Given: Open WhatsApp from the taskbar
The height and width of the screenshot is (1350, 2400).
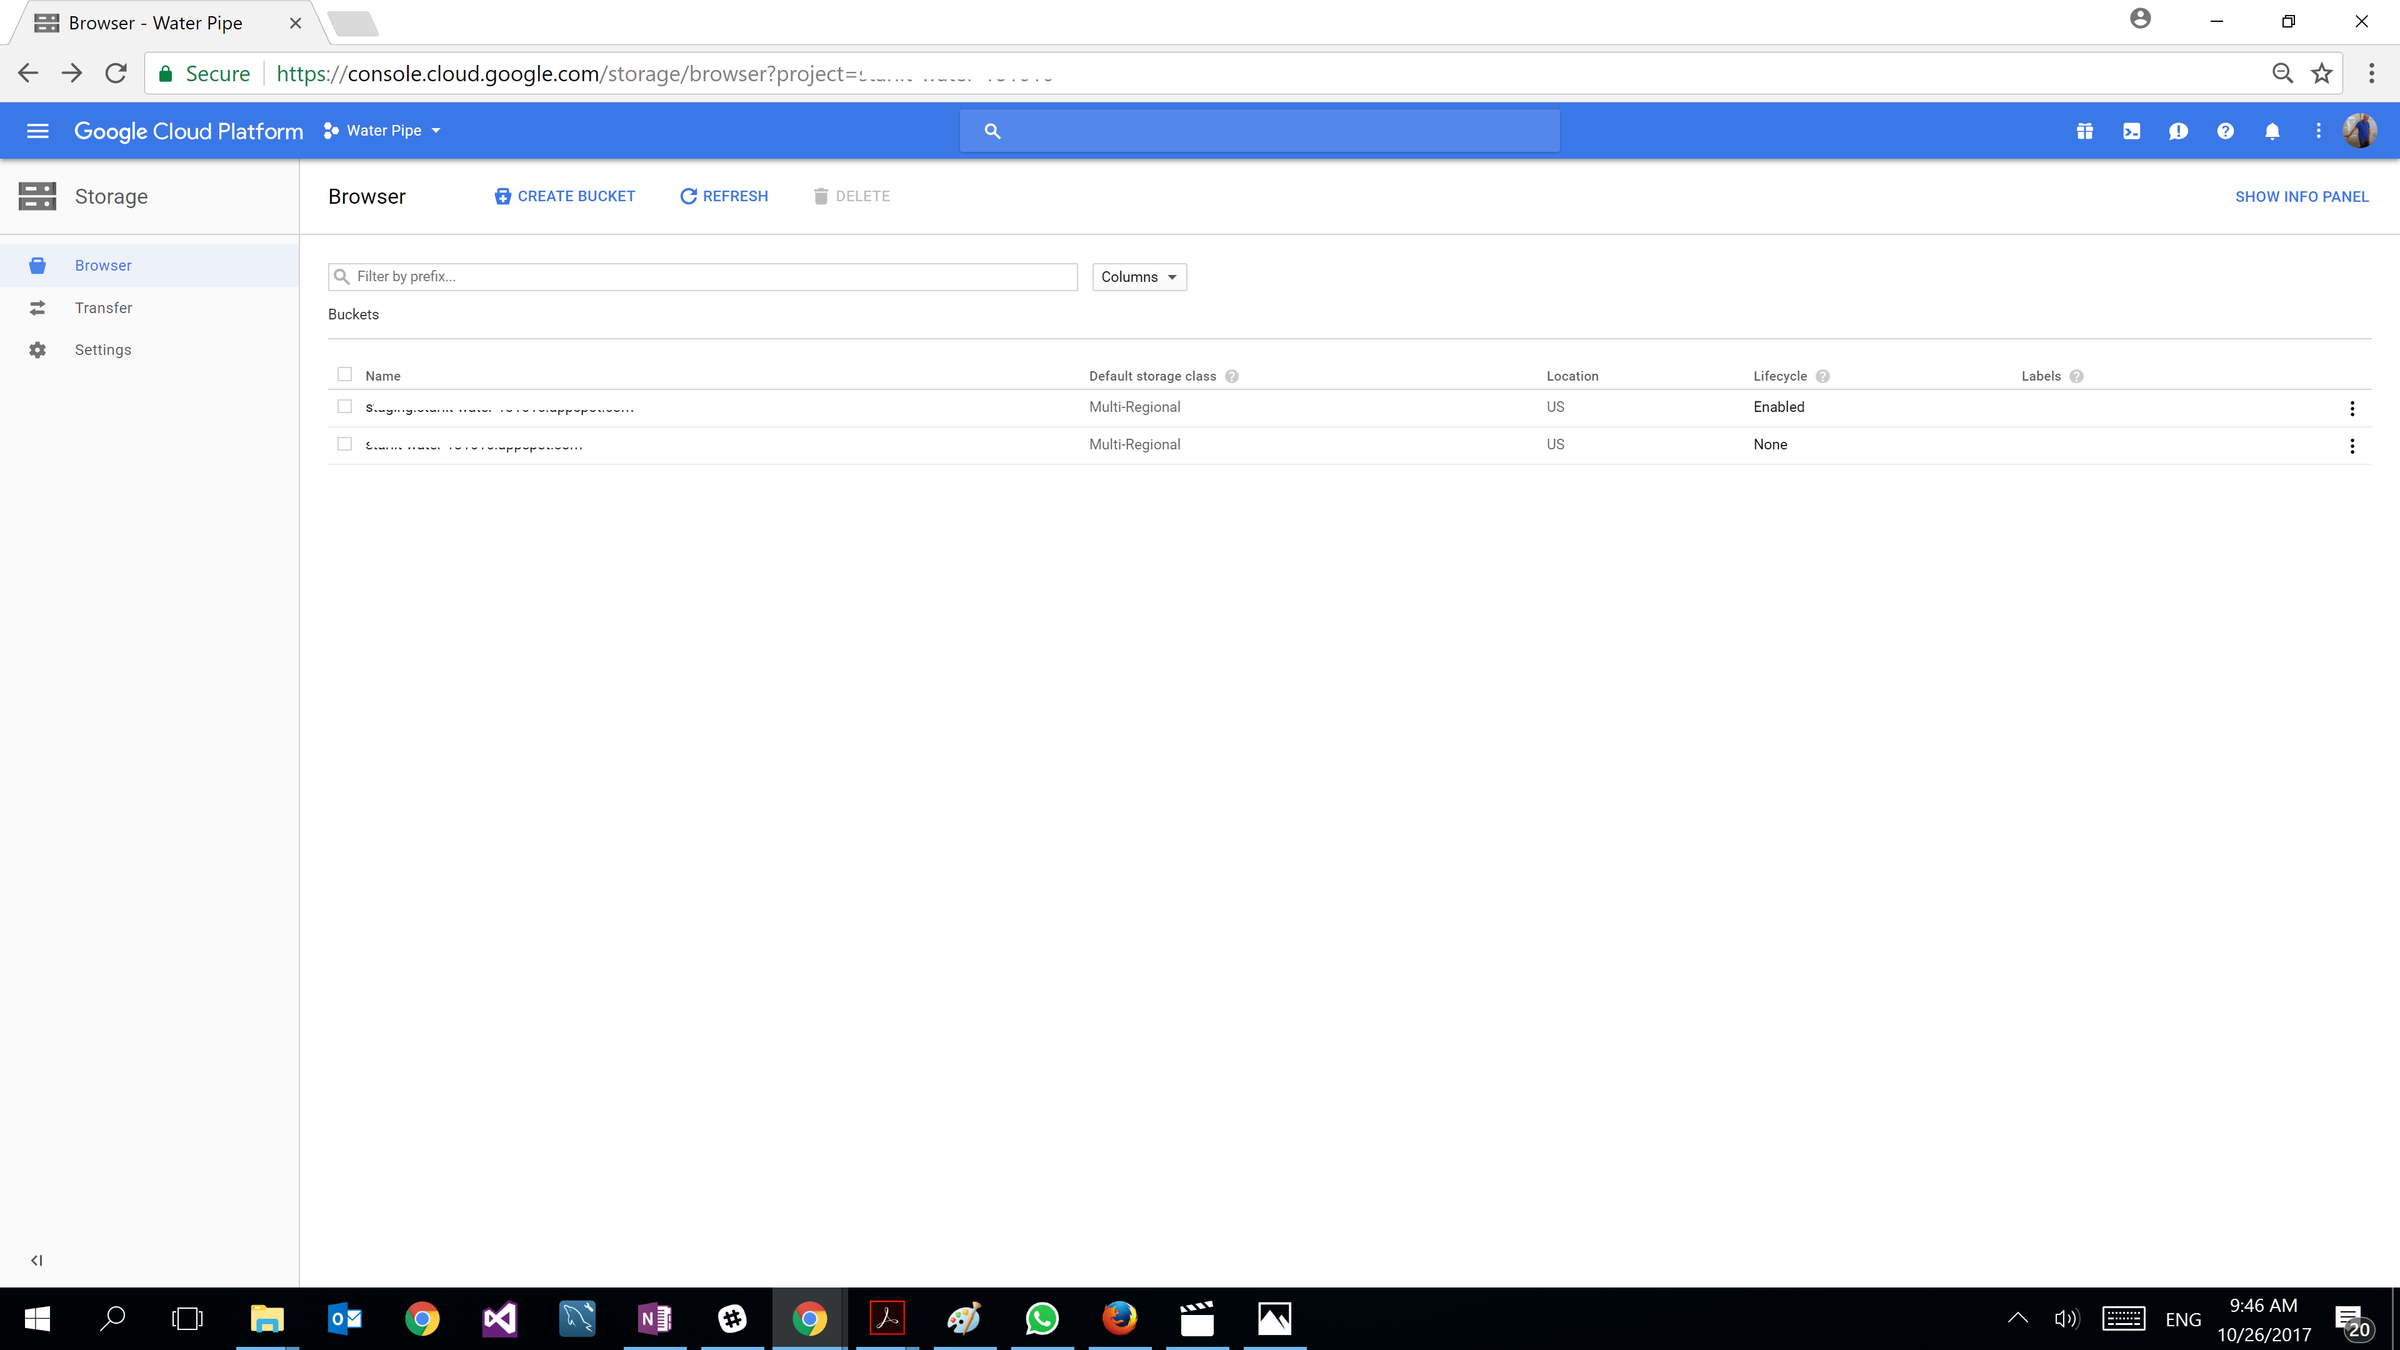Looking at the screenshot, I should coord(1042,1319).
